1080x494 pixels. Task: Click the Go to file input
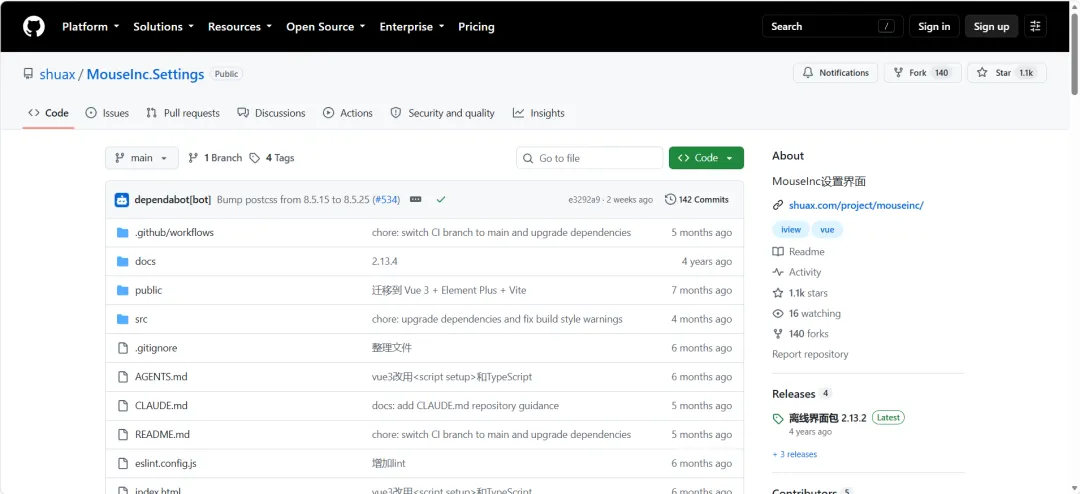click(590, 158)
